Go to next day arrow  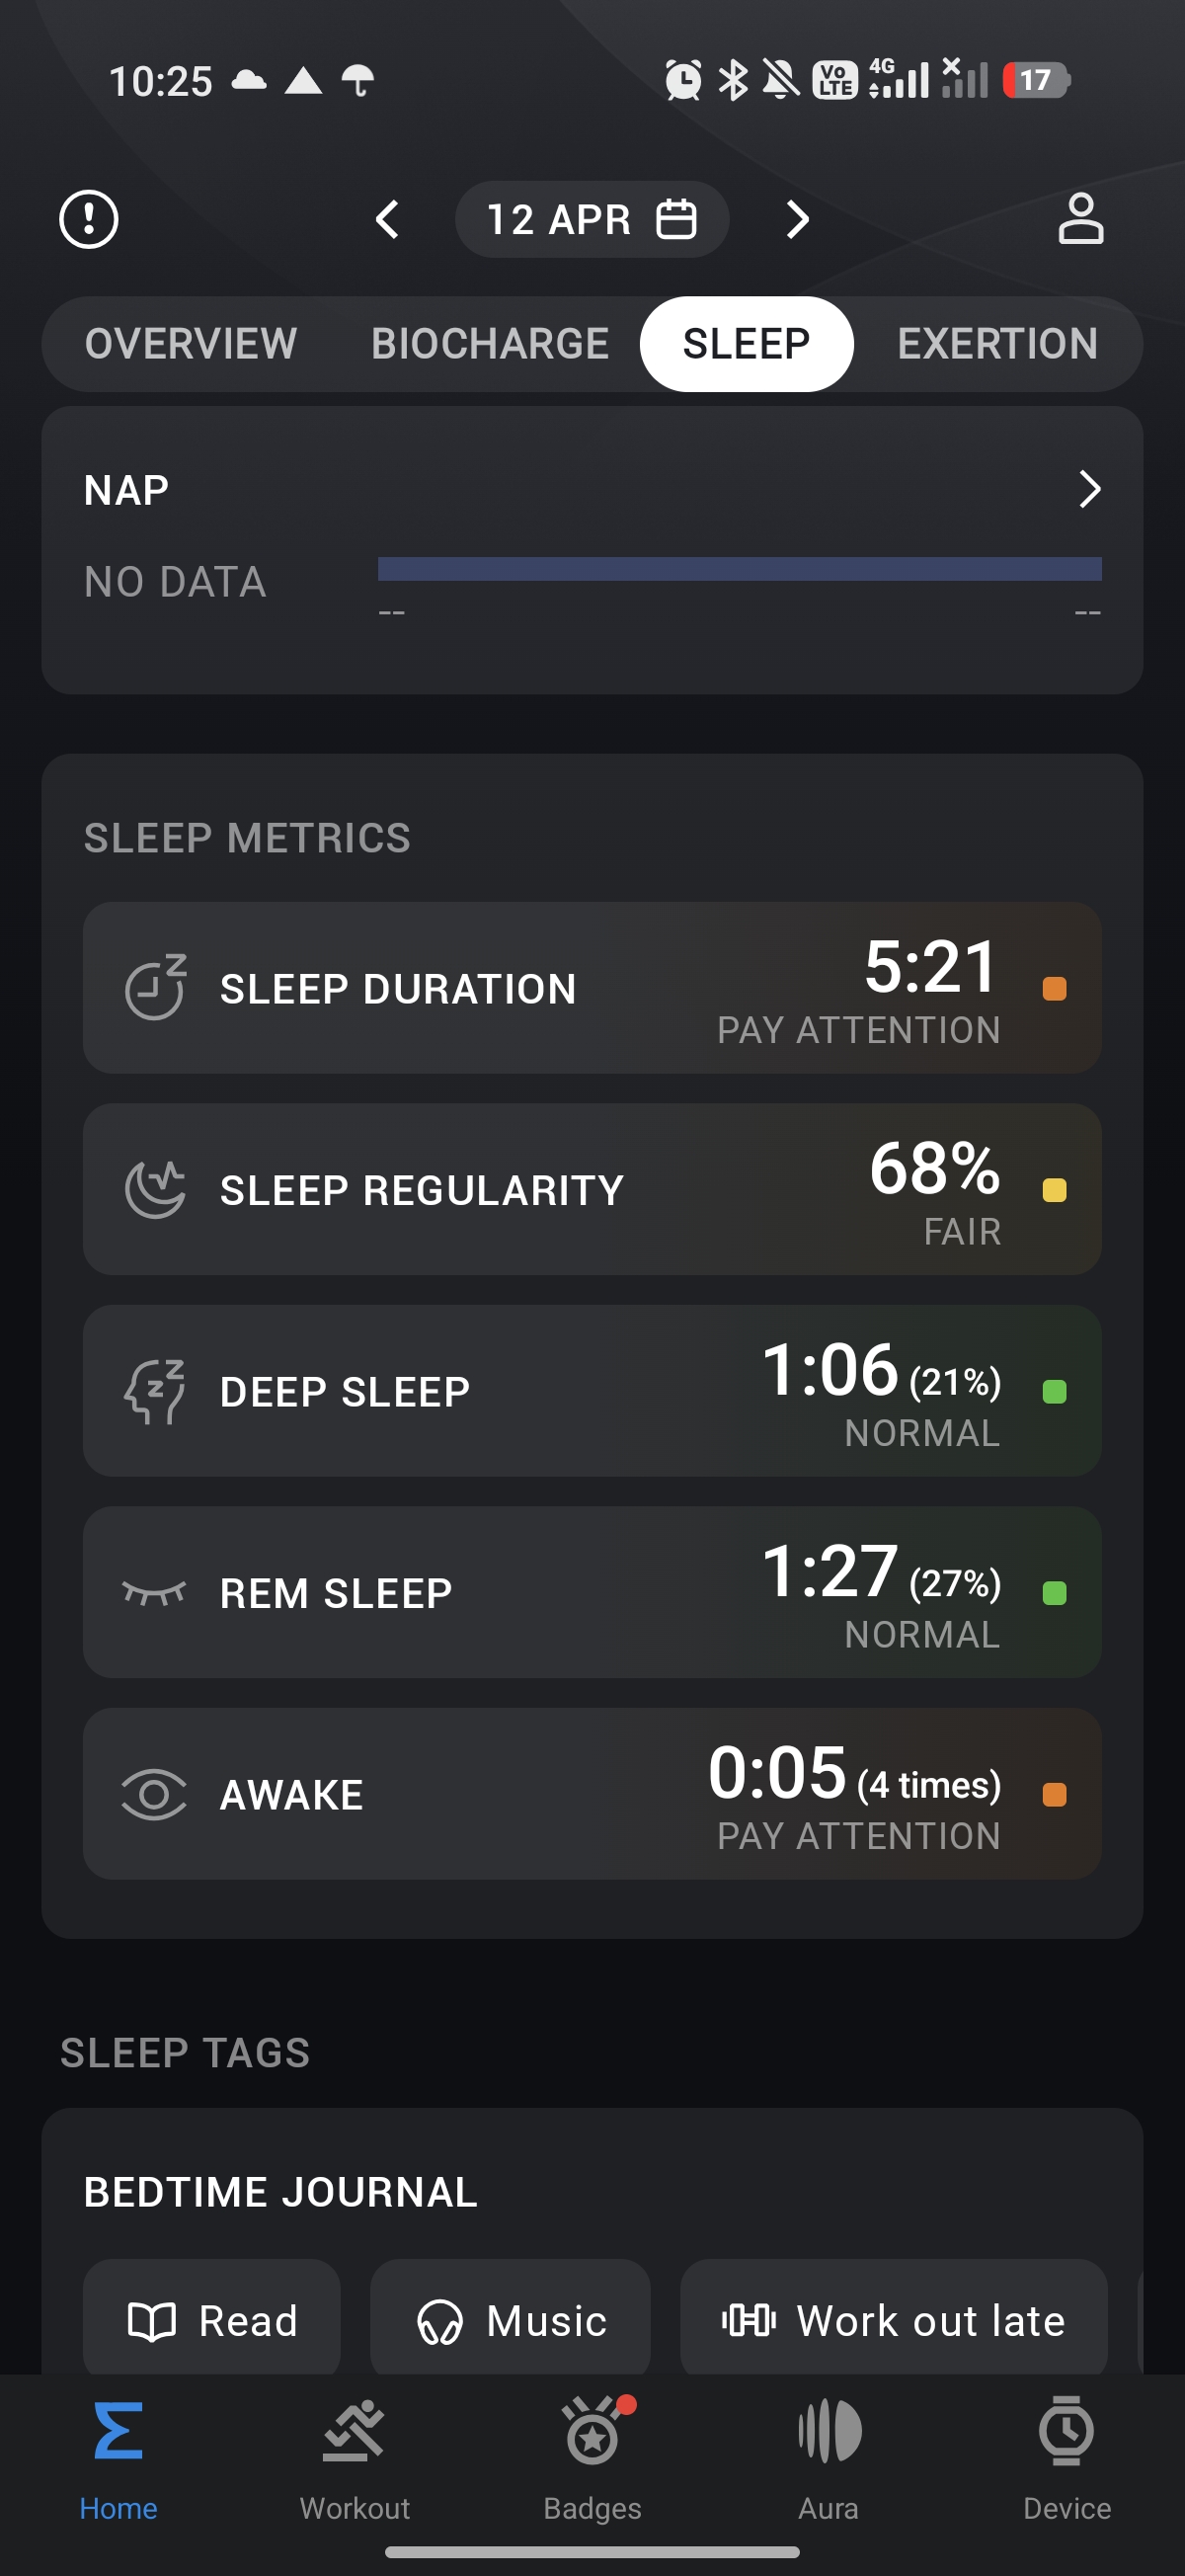tap(797, 219)
